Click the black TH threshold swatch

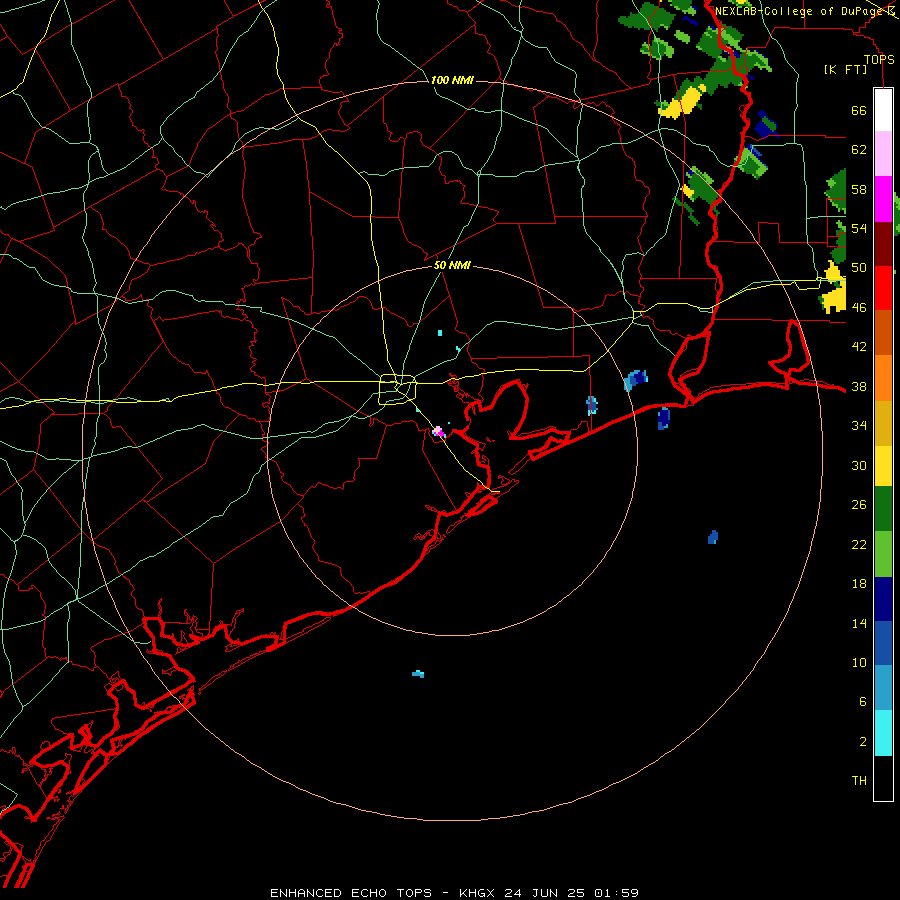pyautogui.click(x=883, y=778)
